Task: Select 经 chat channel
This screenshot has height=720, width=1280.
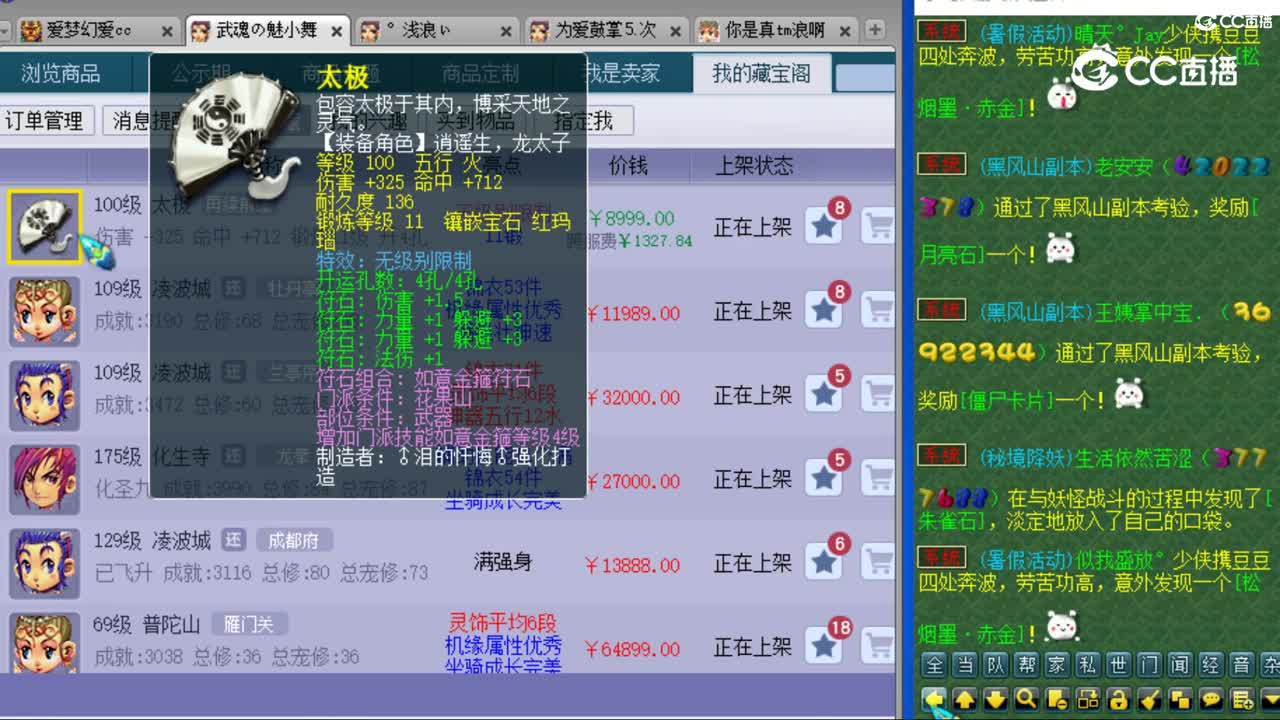Action: [x=1211, y=665]
